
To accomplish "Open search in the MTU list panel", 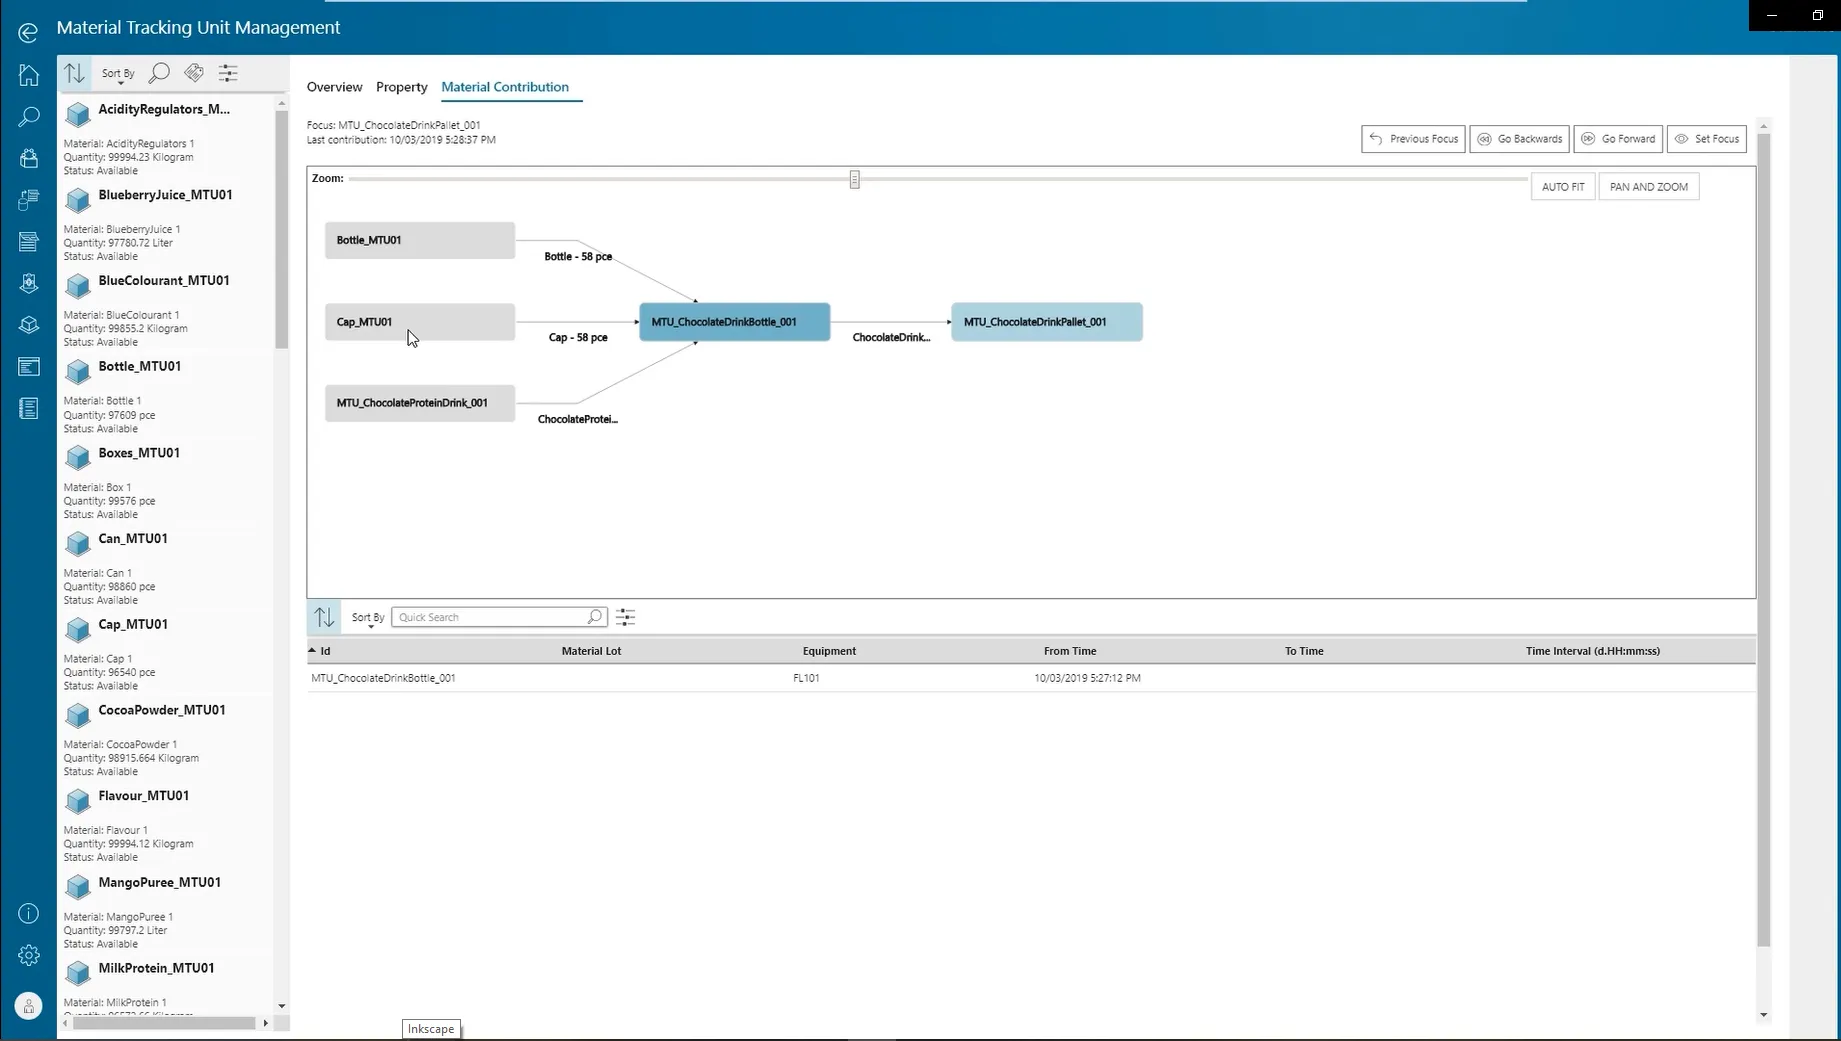I will coord(159,72).
